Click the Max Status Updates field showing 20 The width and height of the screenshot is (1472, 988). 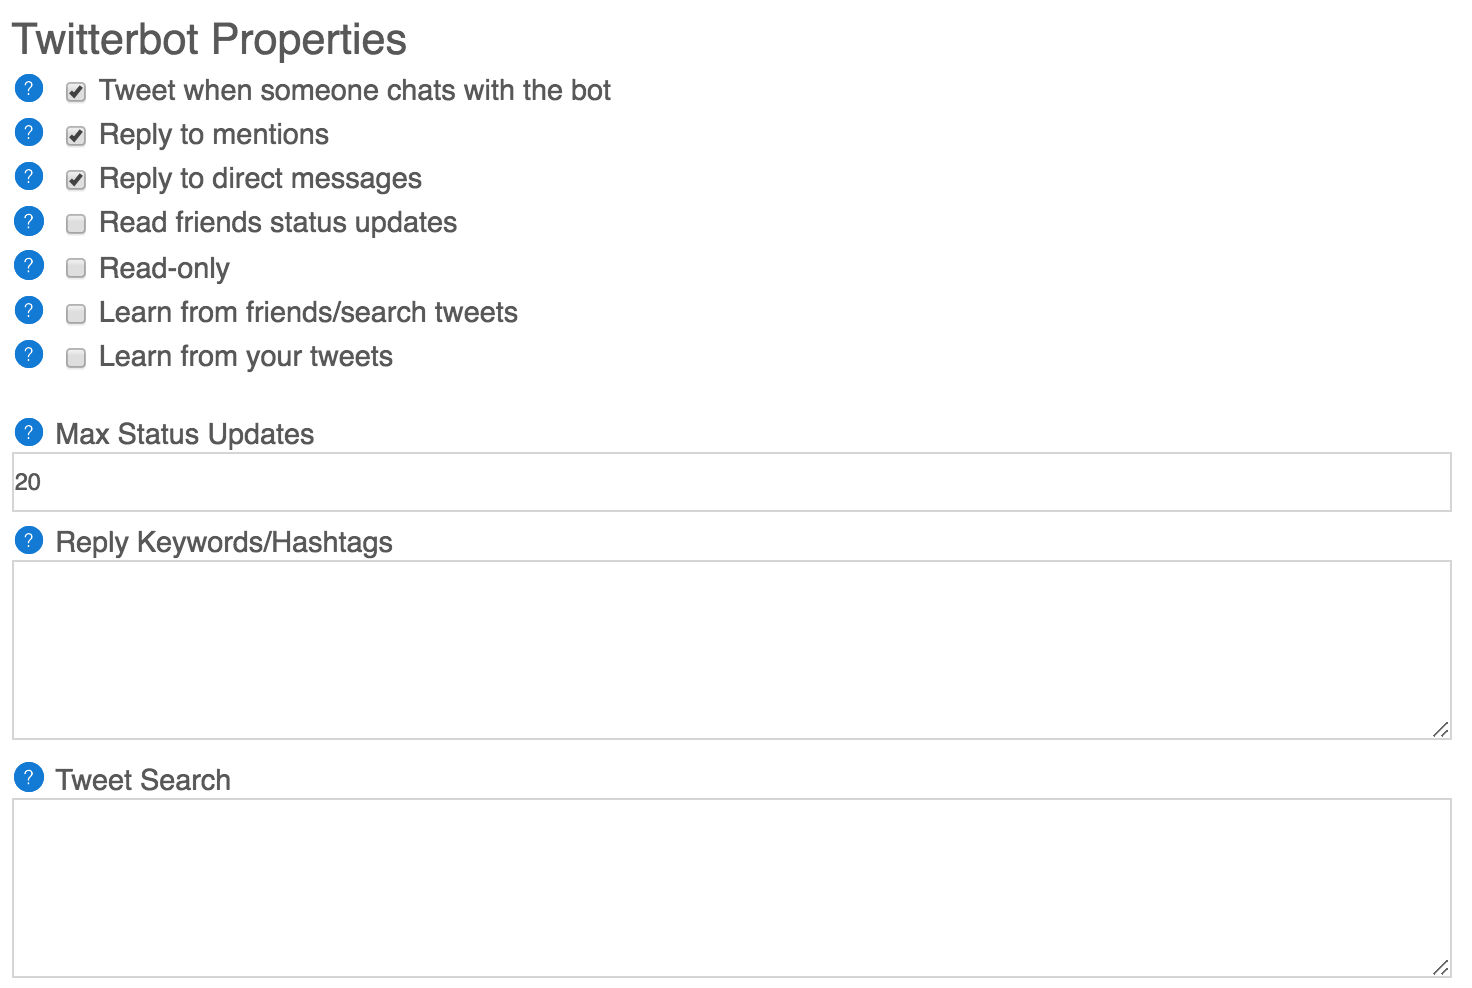click(x=732, y=482)
